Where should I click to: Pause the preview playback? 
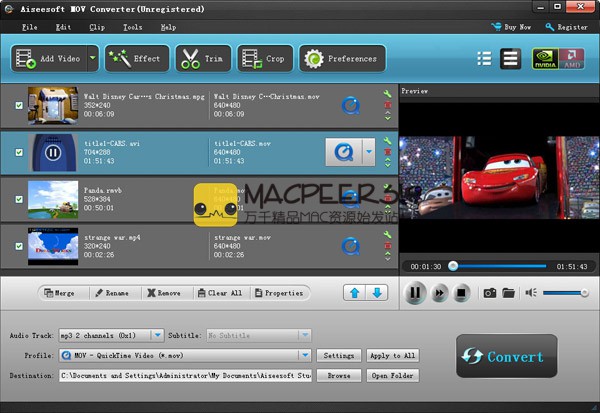[x=415, y=293]
